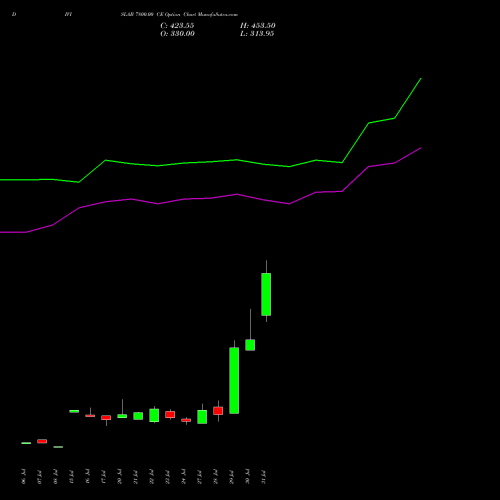Click the red candle for 07 Jul

pyautogui.click(x=42, y=441)
